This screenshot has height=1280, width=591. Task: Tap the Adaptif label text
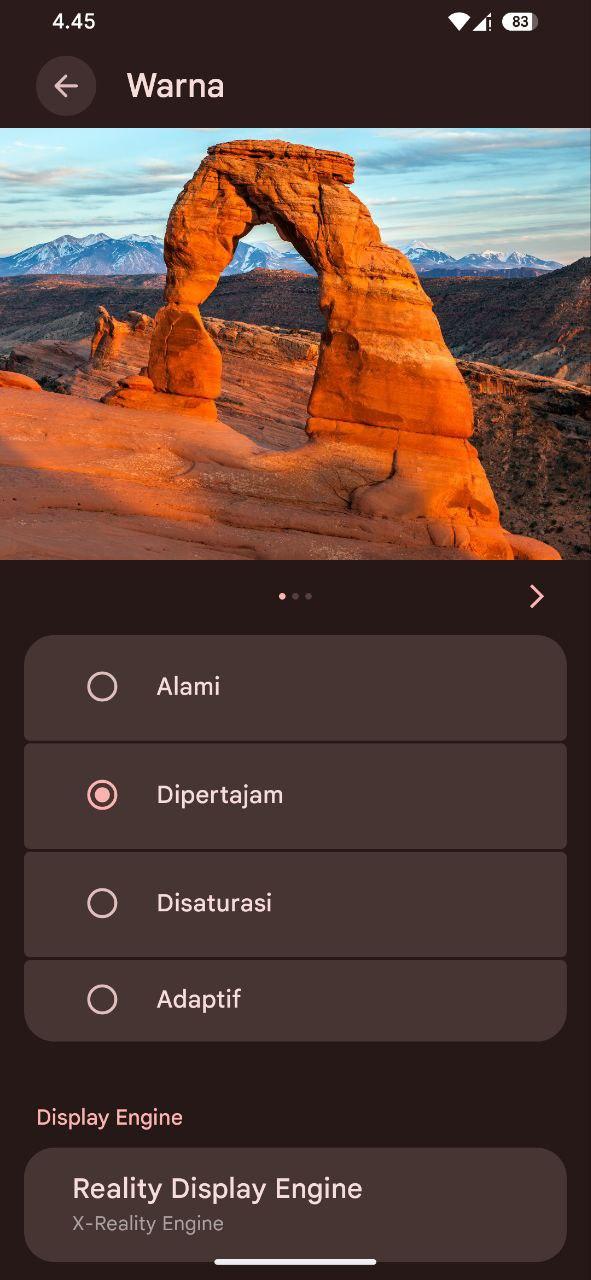pyautogui.click(x=199, y=999)
